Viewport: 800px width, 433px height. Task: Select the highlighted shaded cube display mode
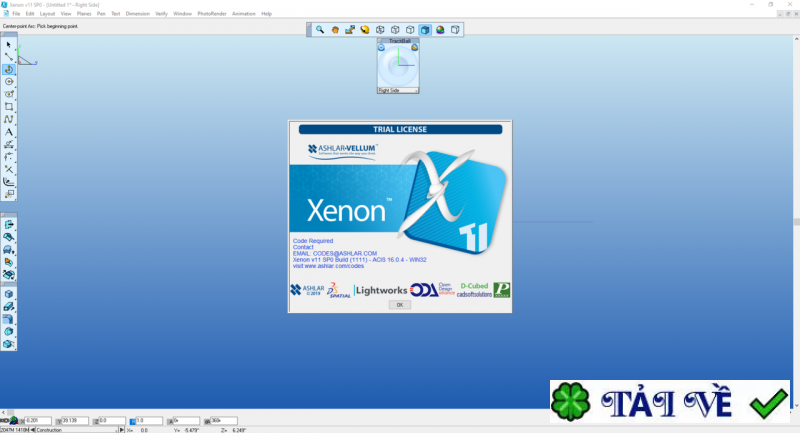coord(425,30)
